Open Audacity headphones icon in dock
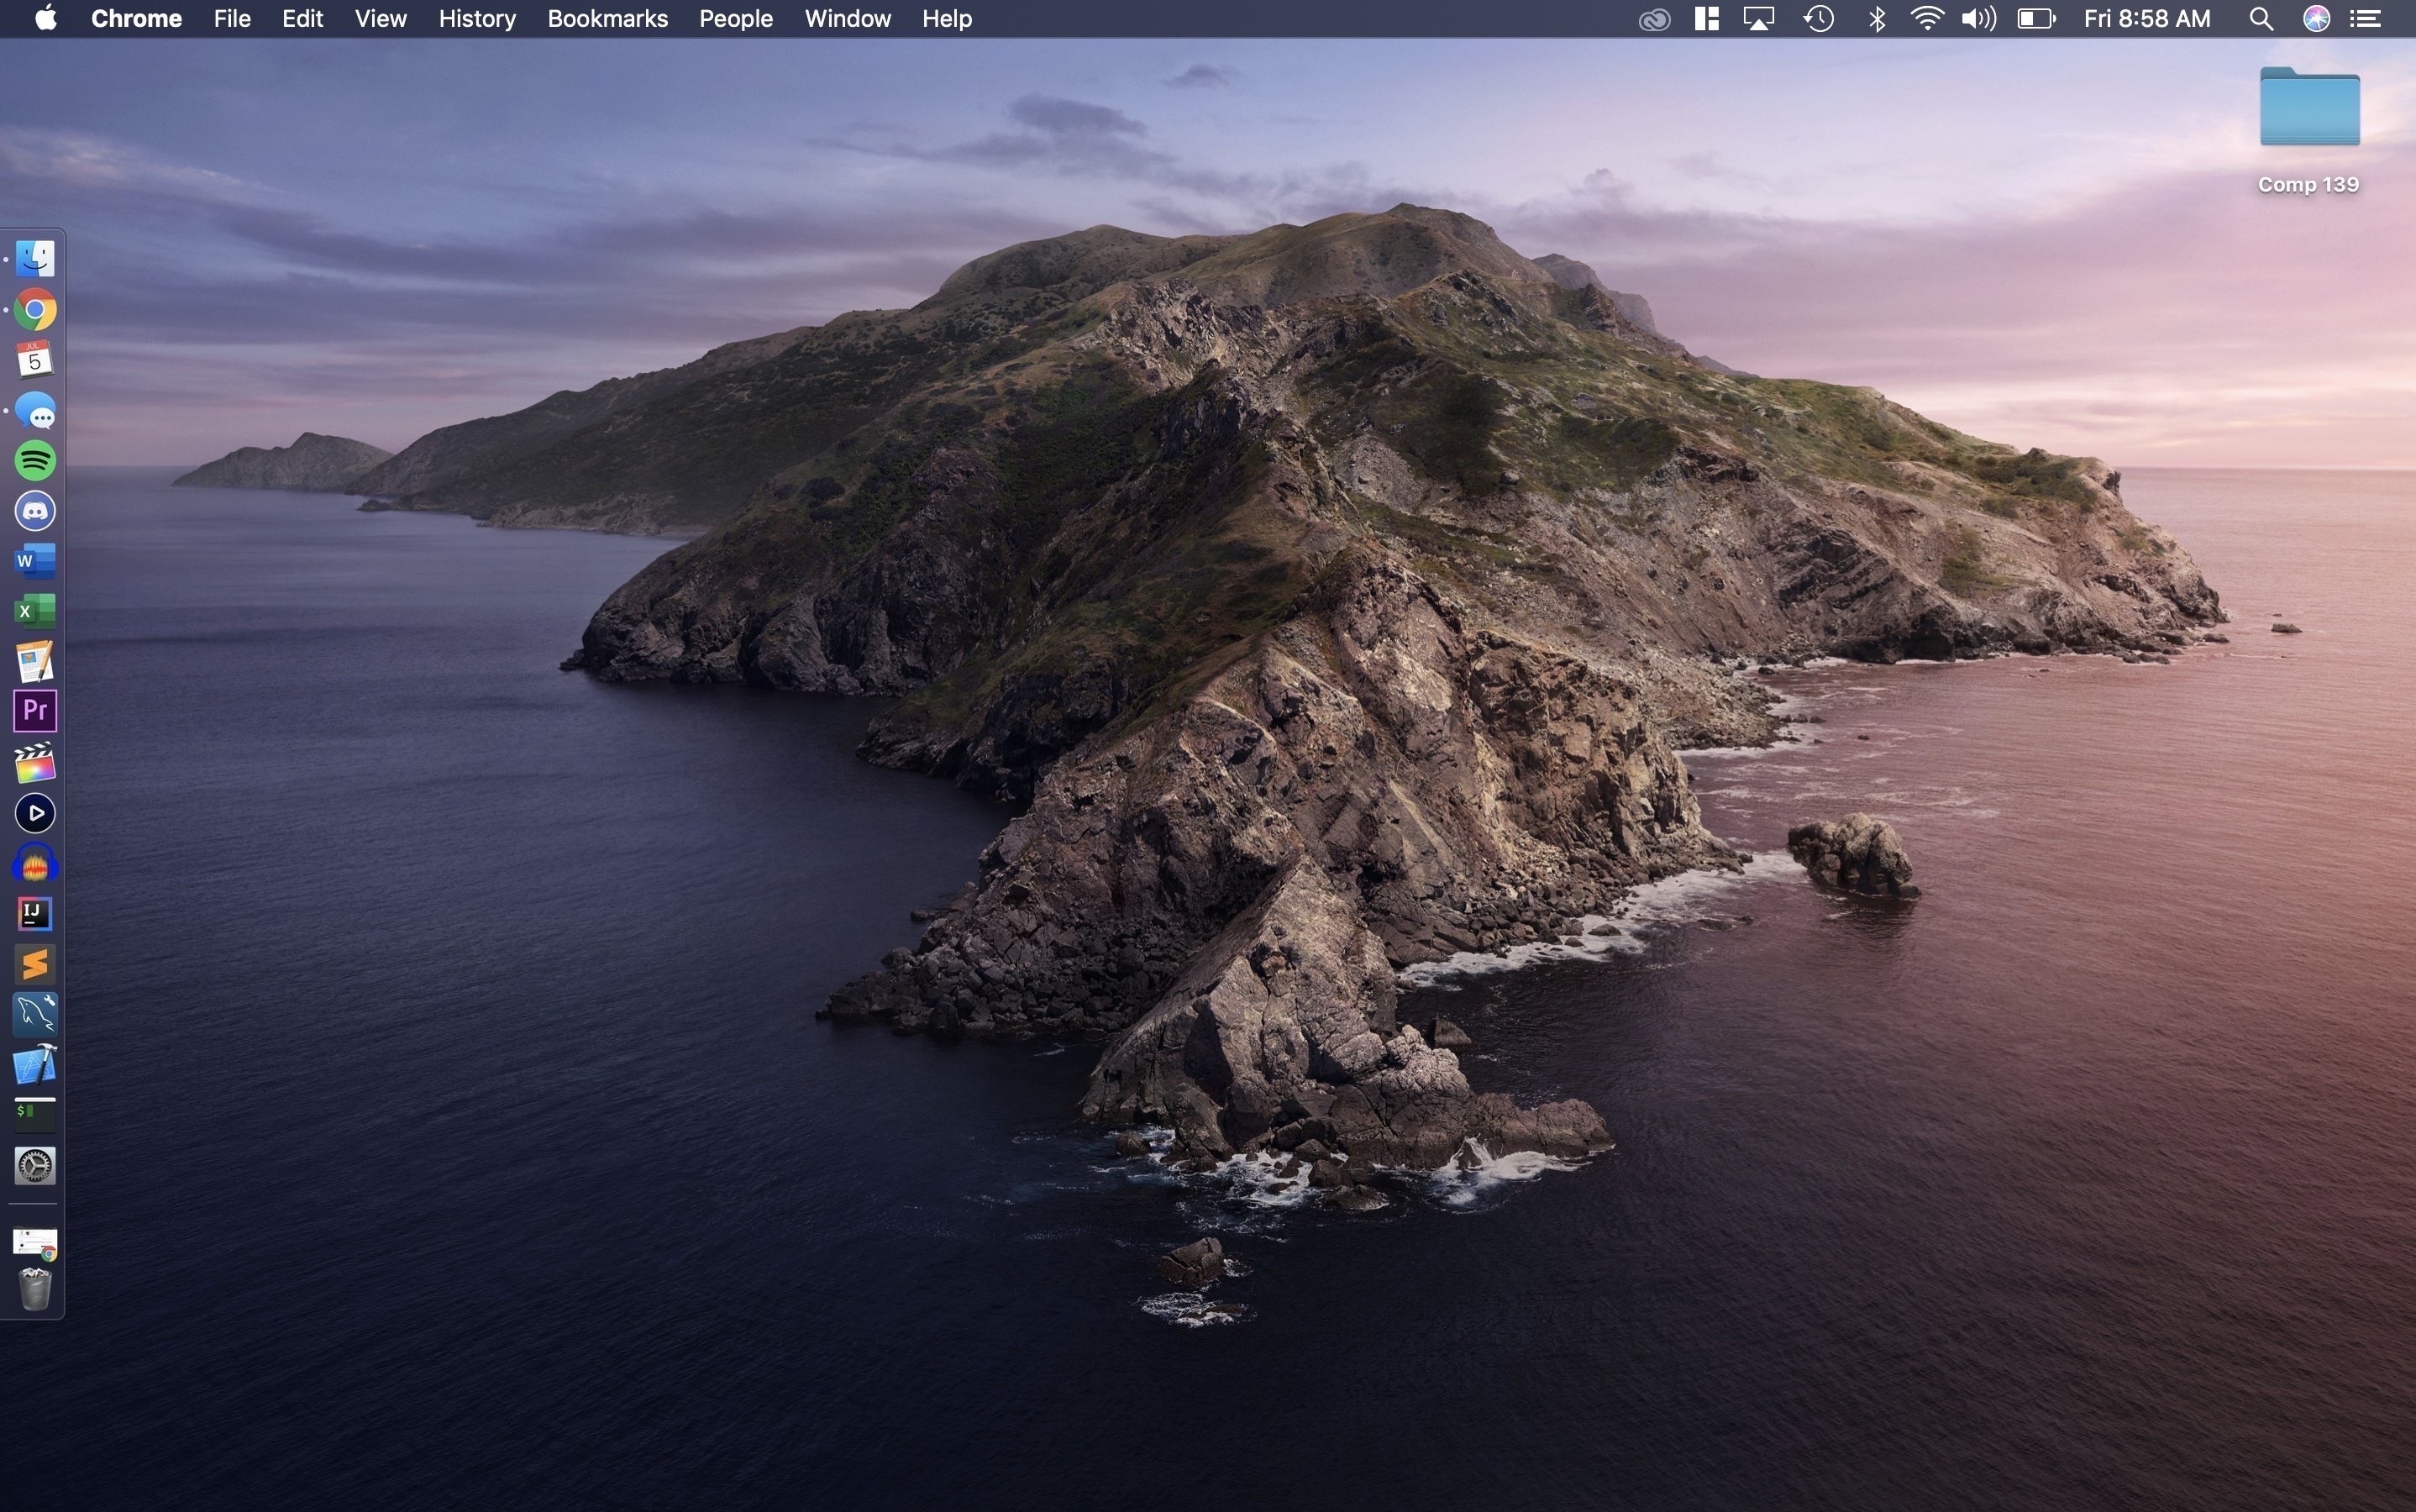This screenshot has width=2416, height=1512. pyautogui.click(x=35, y=864)
